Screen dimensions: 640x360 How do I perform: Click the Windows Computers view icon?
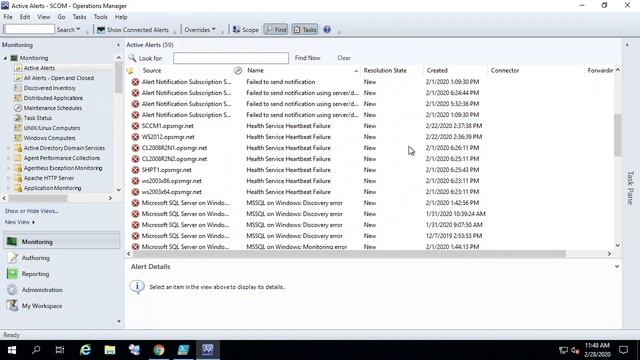point(18,138)
